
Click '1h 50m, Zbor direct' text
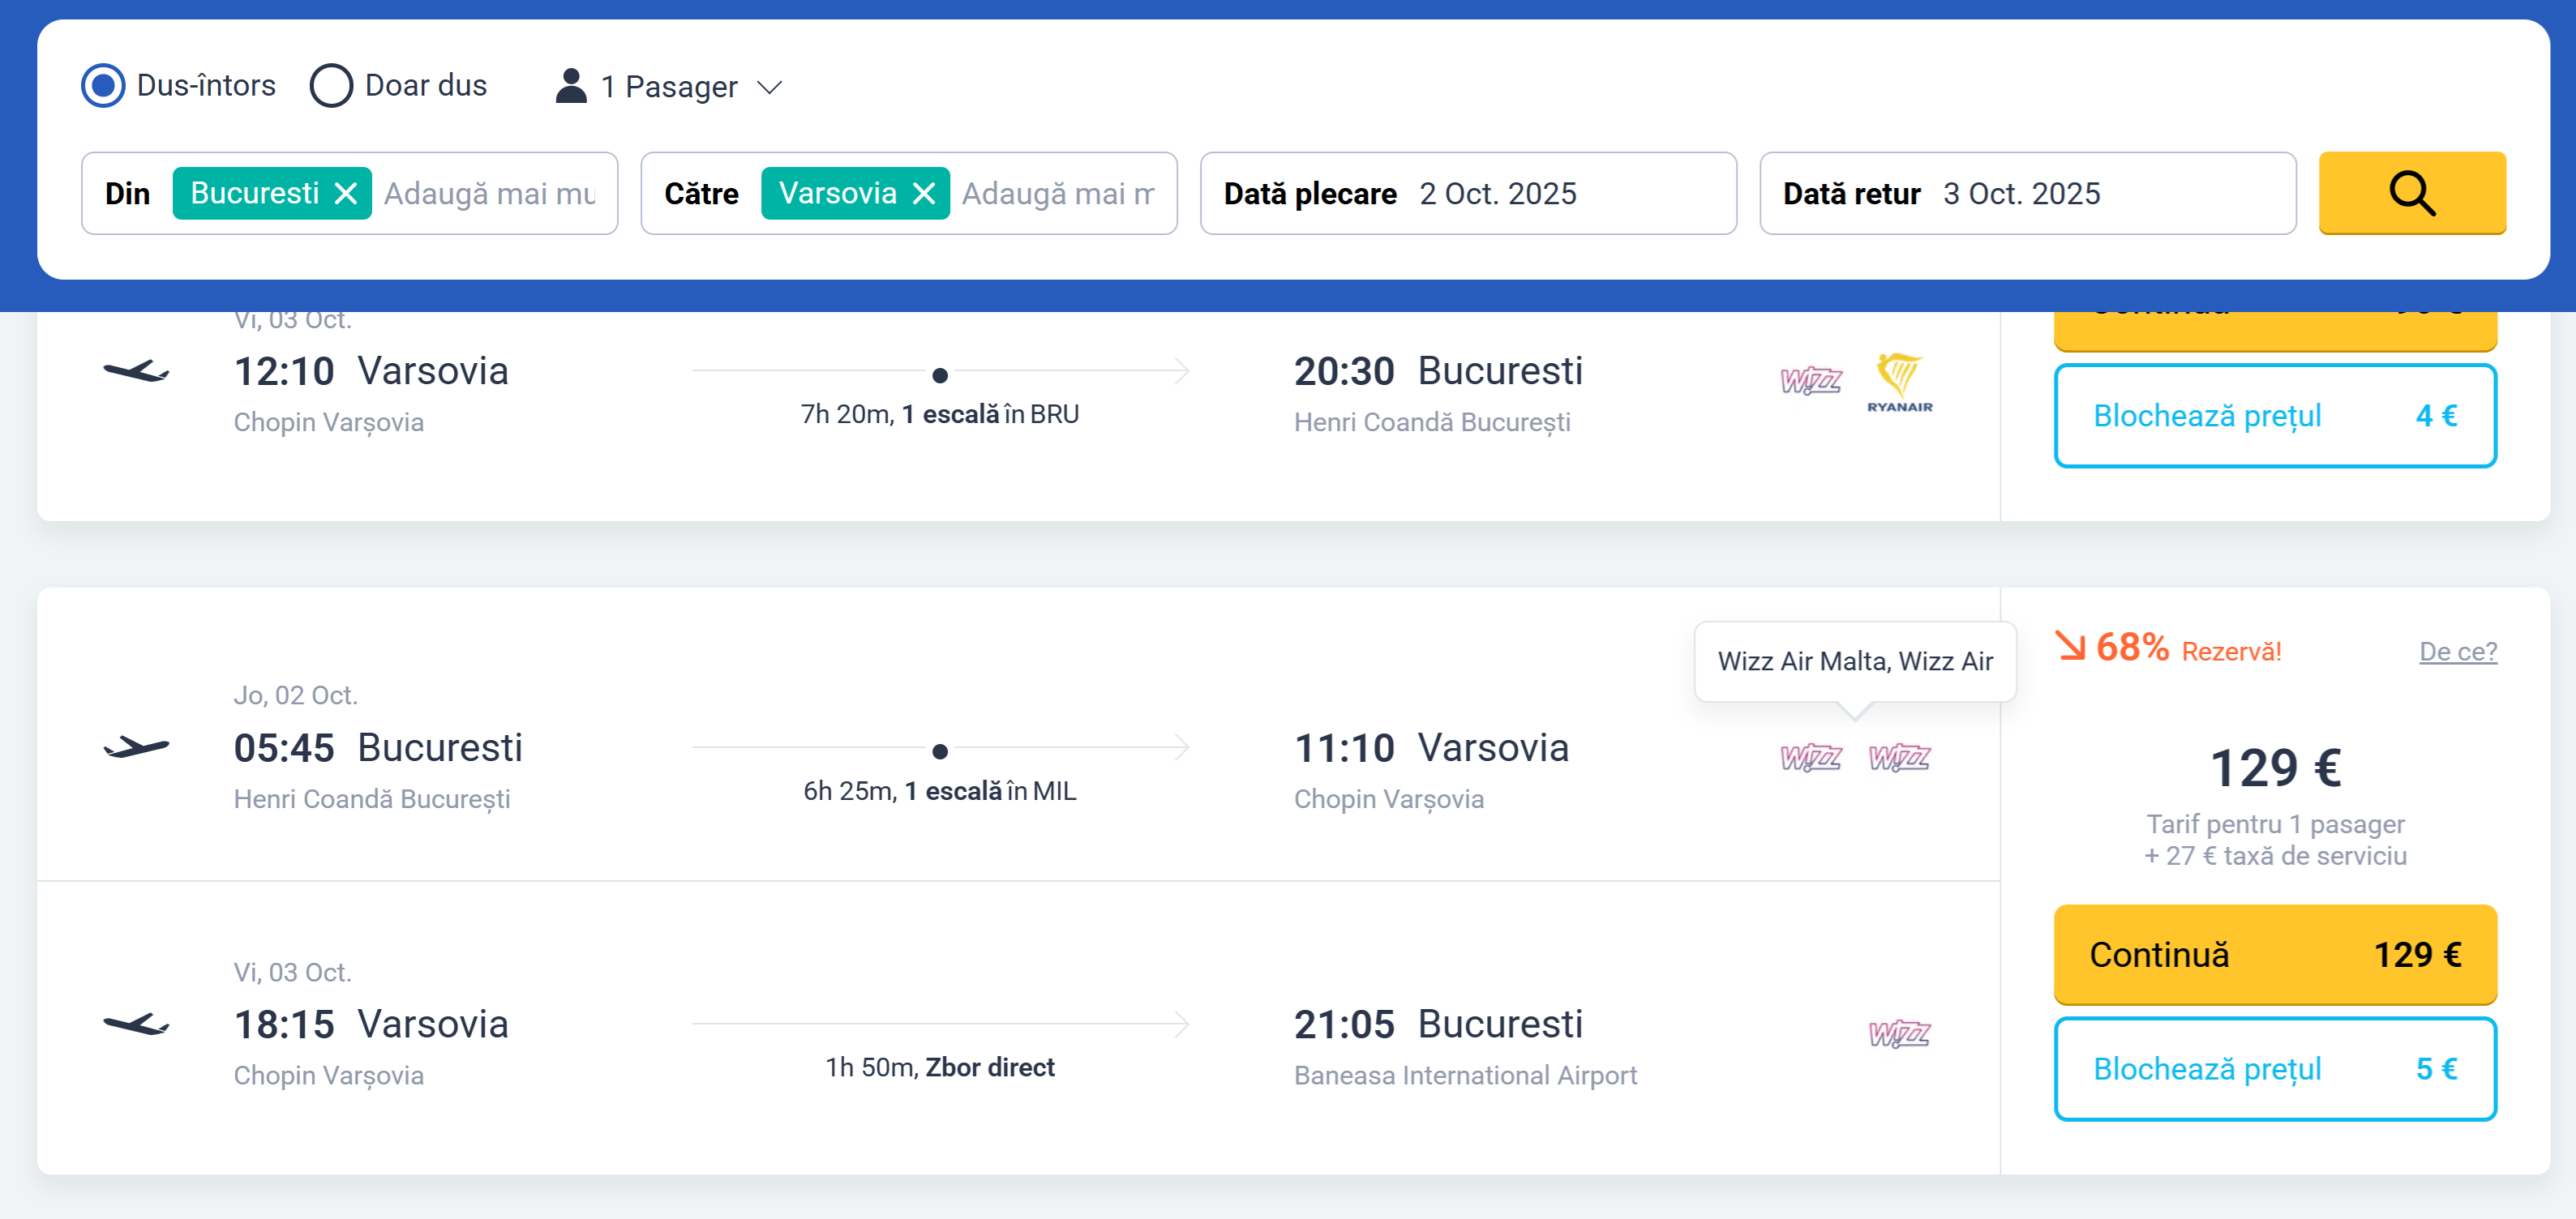click(x=940, y=1068)
